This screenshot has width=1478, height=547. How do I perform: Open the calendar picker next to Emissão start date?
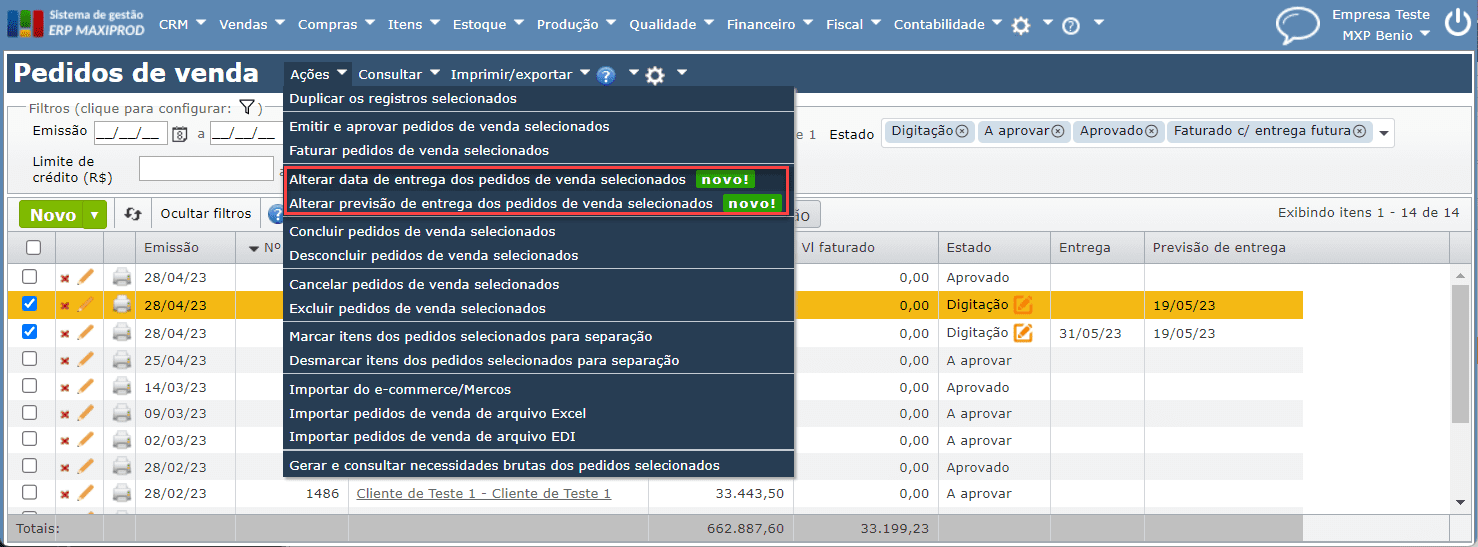pos(180,133)
